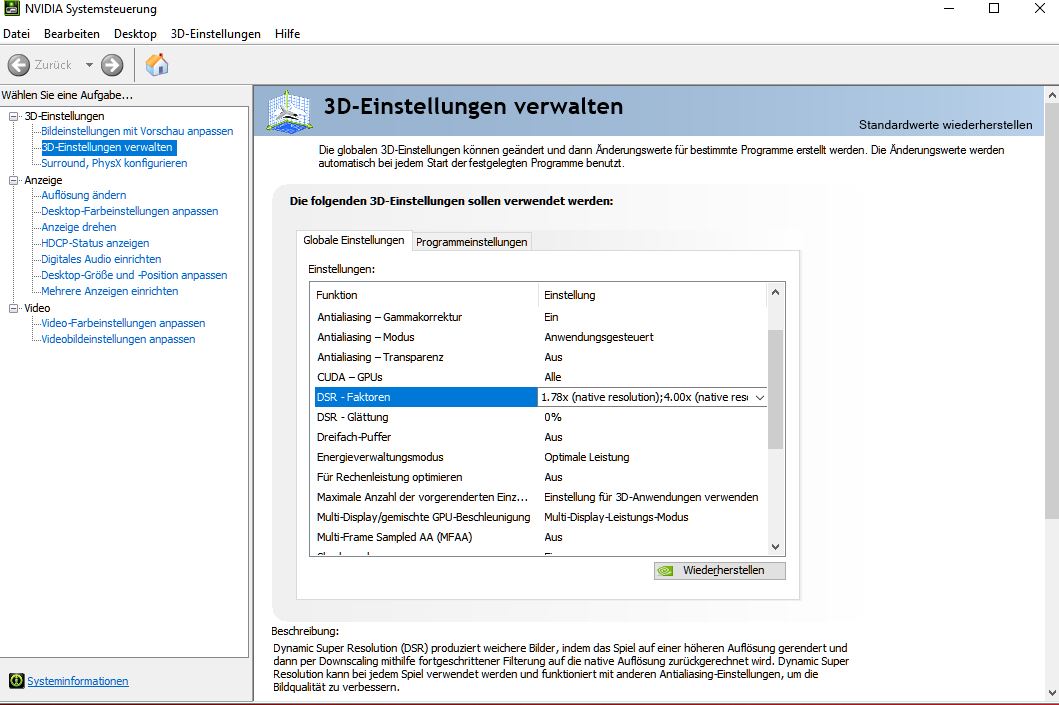Screen dimensions: 1059x705
Task: Select the Energieverwaltungsmodus row
Action: point(540,457)
